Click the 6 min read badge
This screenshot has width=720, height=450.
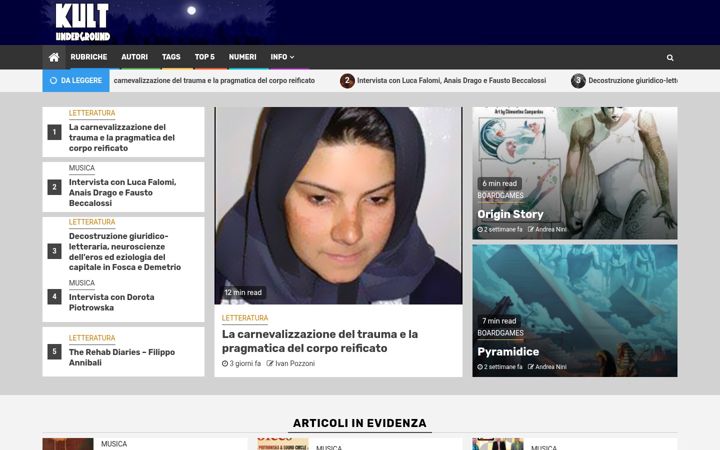499,183
